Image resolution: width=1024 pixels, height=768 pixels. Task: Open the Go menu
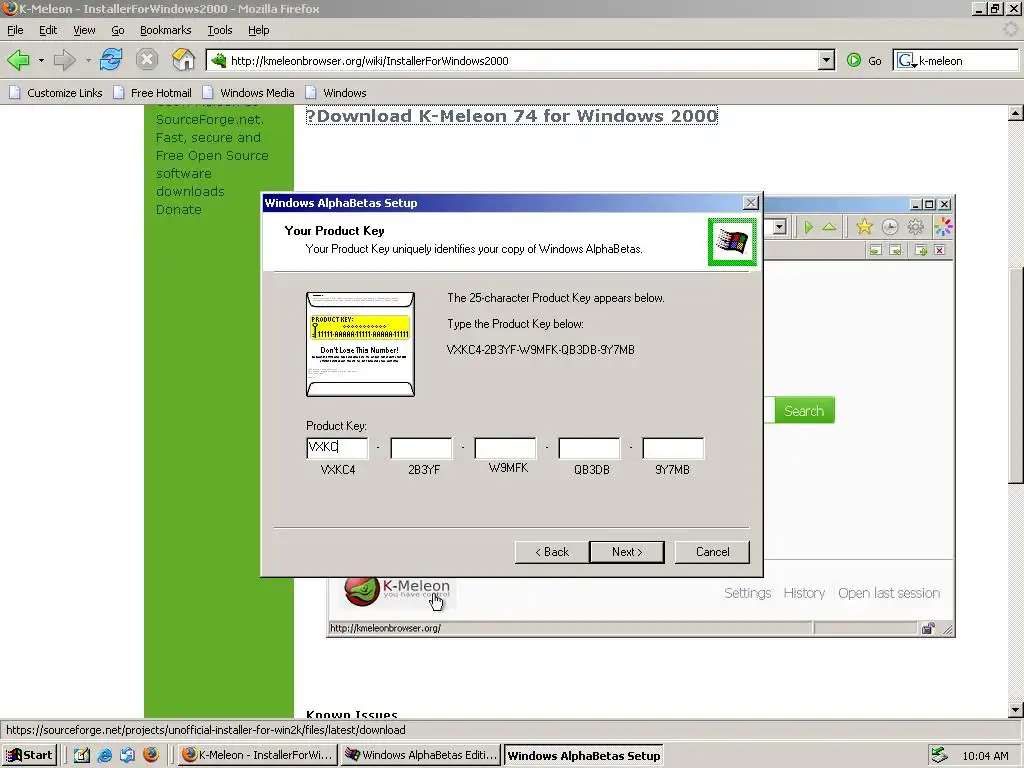(118, 30)
